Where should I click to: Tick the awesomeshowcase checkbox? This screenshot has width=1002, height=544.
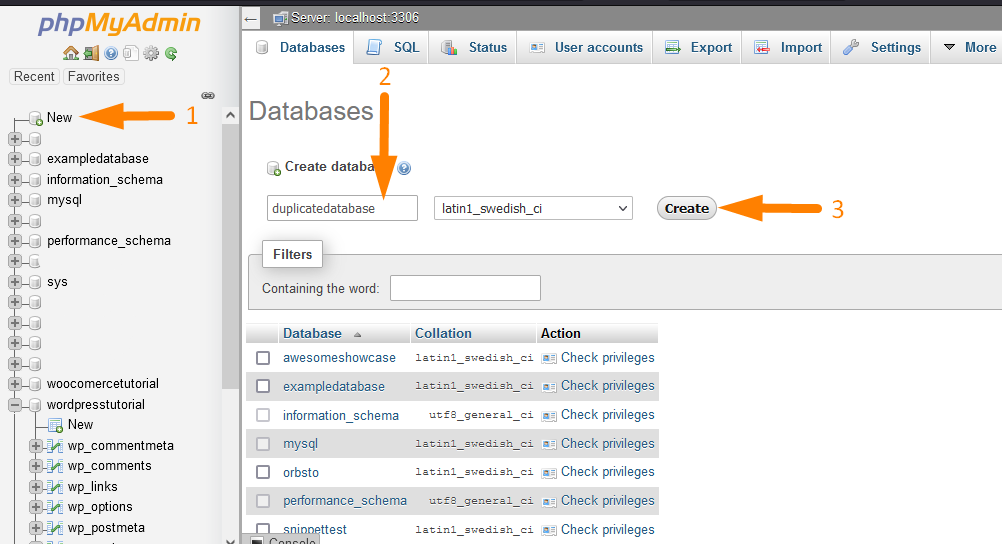pos(263,358)
